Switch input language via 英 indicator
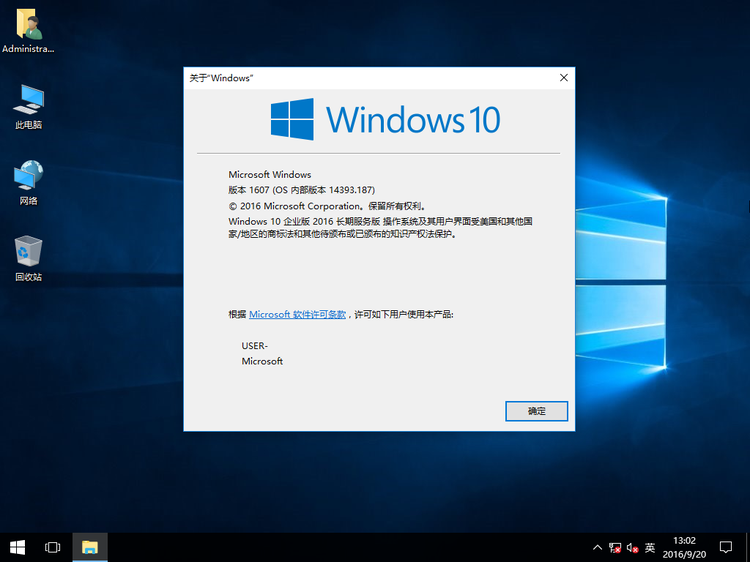Screen dimensions: 750x562 pyautogui.click(x=650, y=547)
